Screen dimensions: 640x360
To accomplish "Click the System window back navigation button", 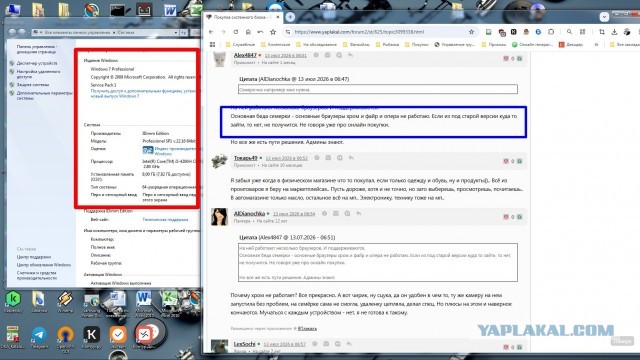I will pos(12,32).
